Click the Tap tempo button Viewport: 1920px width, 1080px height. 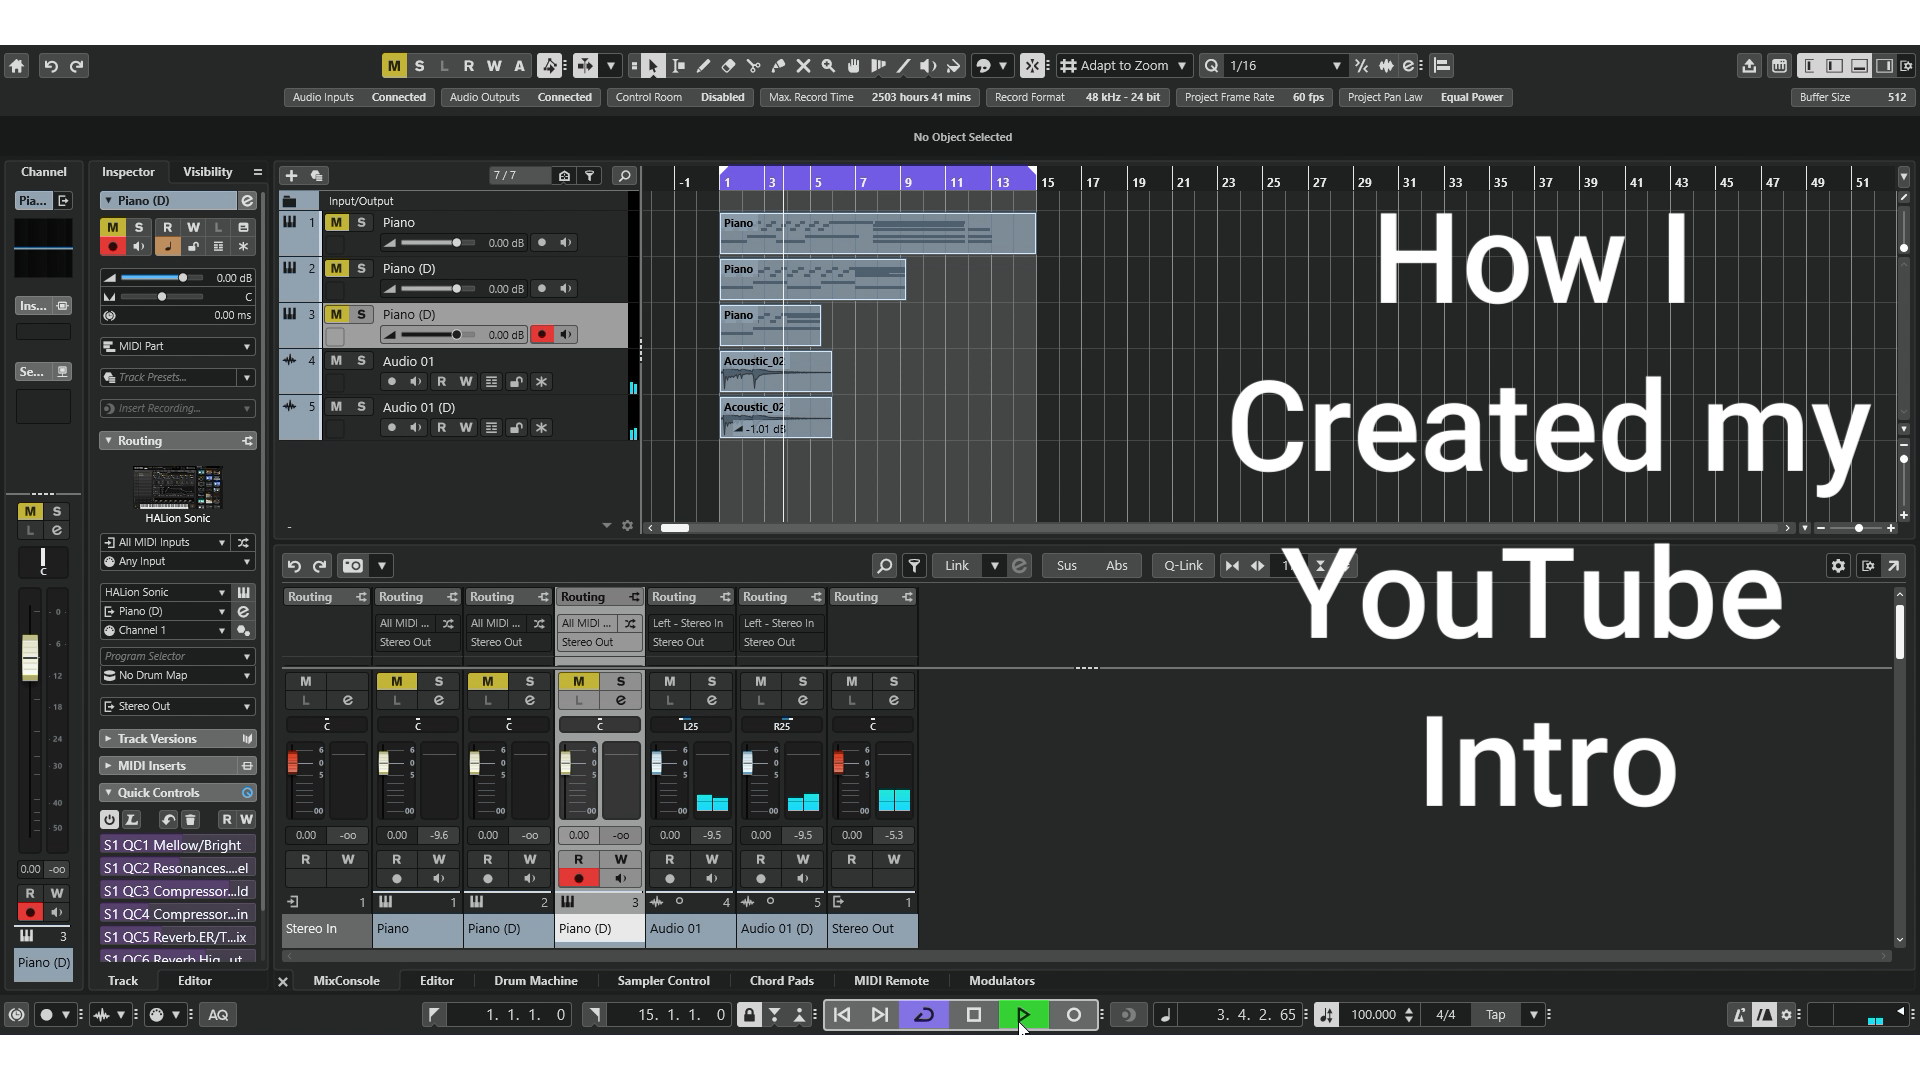[x=1495, y=1014]
